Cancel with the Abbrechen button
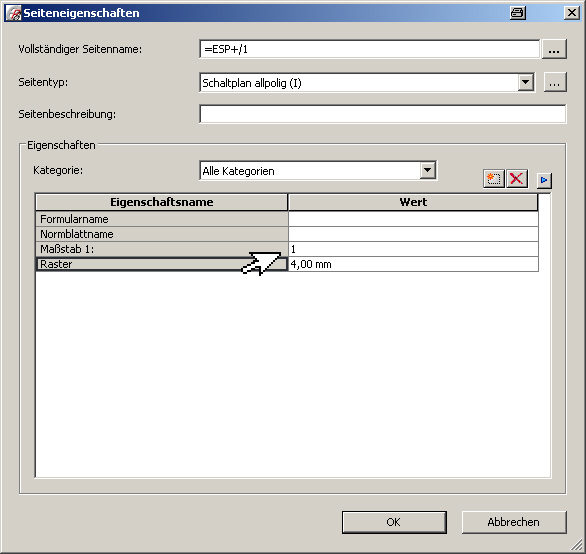Screen dimensions: 586x554 (514, 522)
